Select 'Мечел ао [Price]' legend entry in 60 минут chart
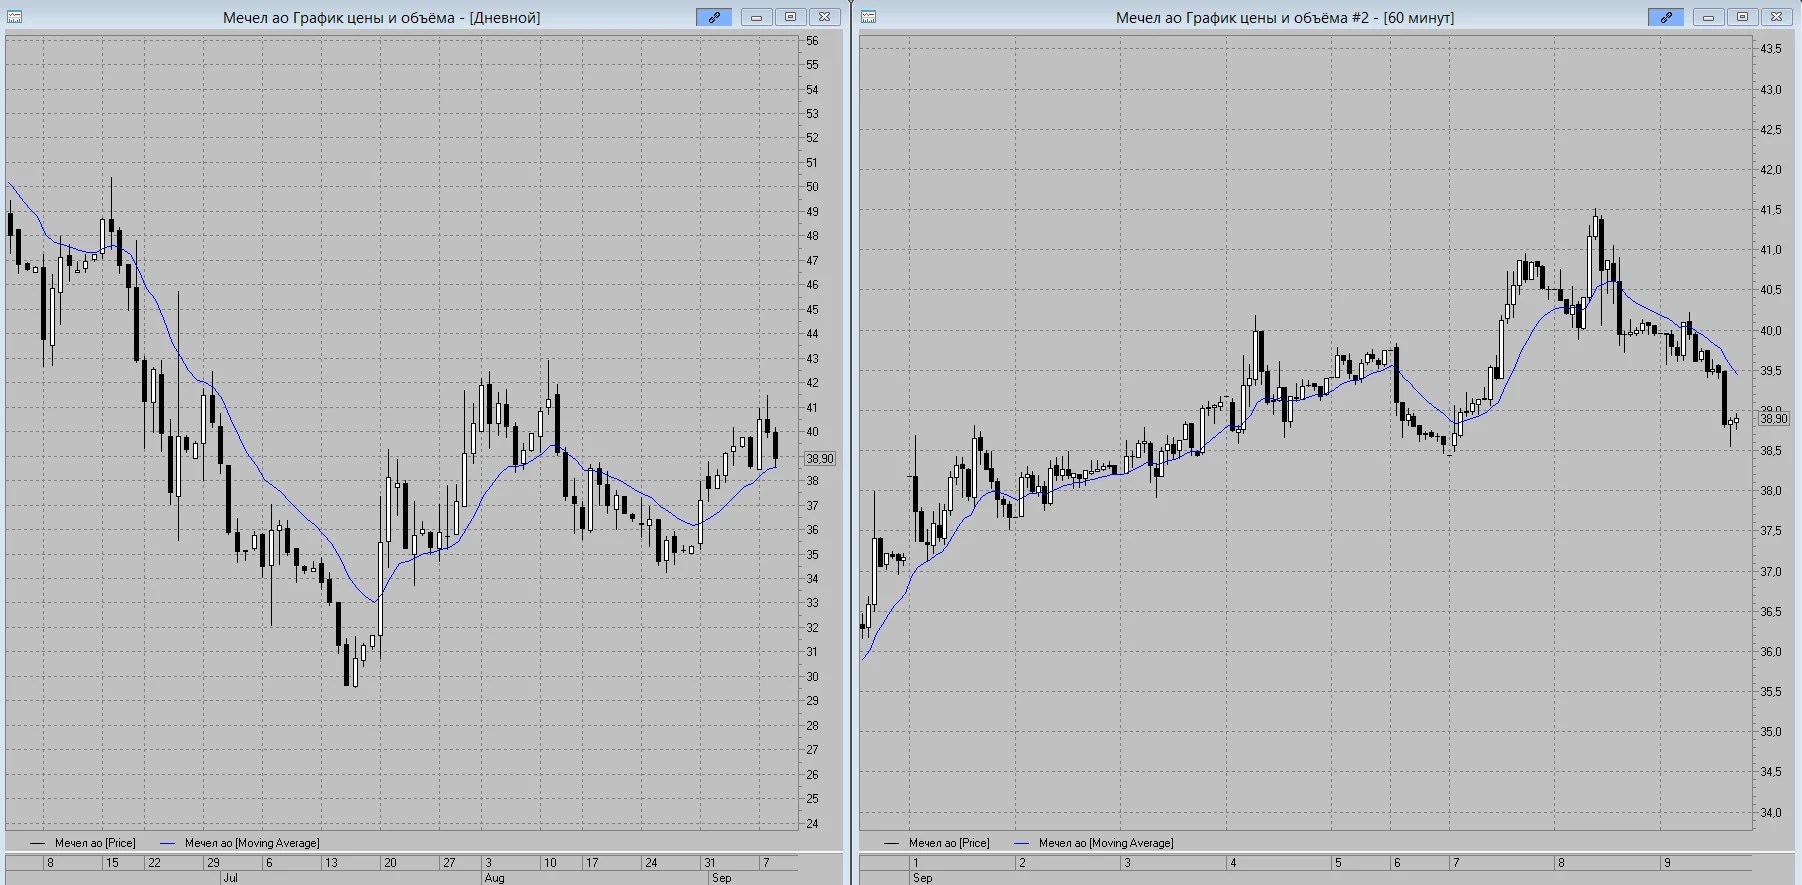 tap(949, 843)
